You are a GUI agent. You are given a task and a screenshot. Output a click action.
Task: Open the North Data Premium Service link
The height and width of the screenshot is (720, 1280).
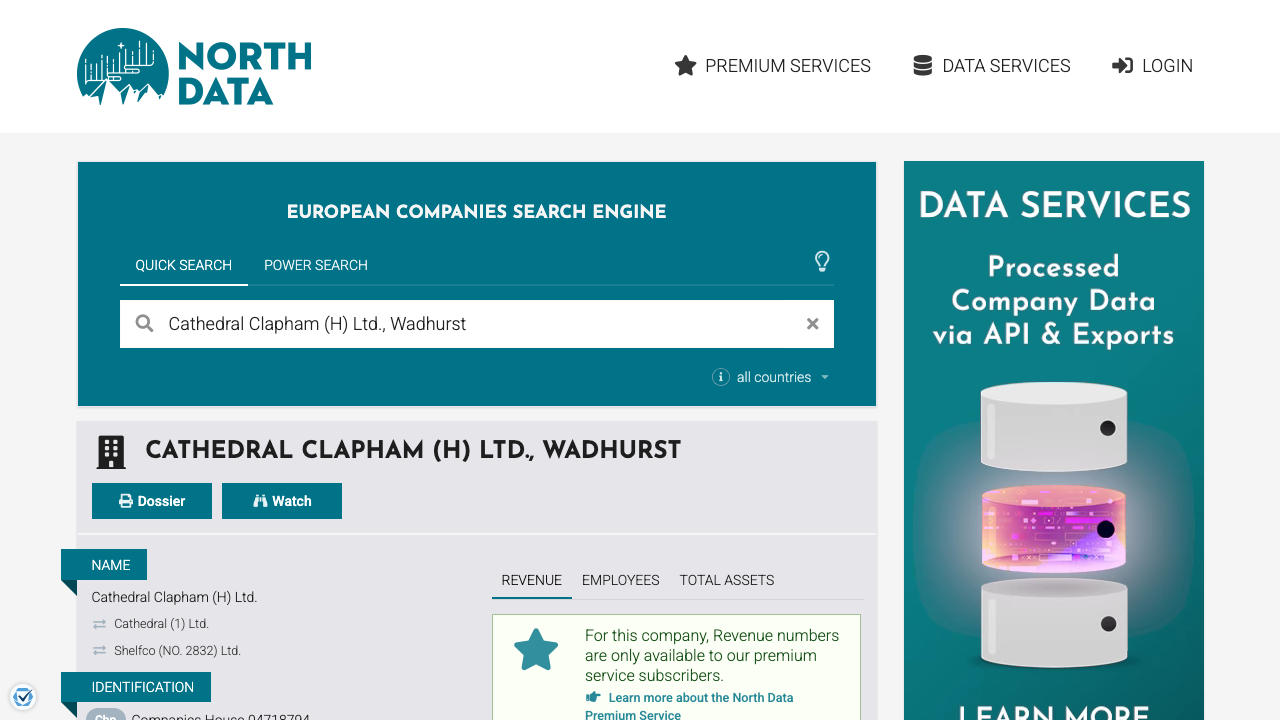tap(689, 697)
